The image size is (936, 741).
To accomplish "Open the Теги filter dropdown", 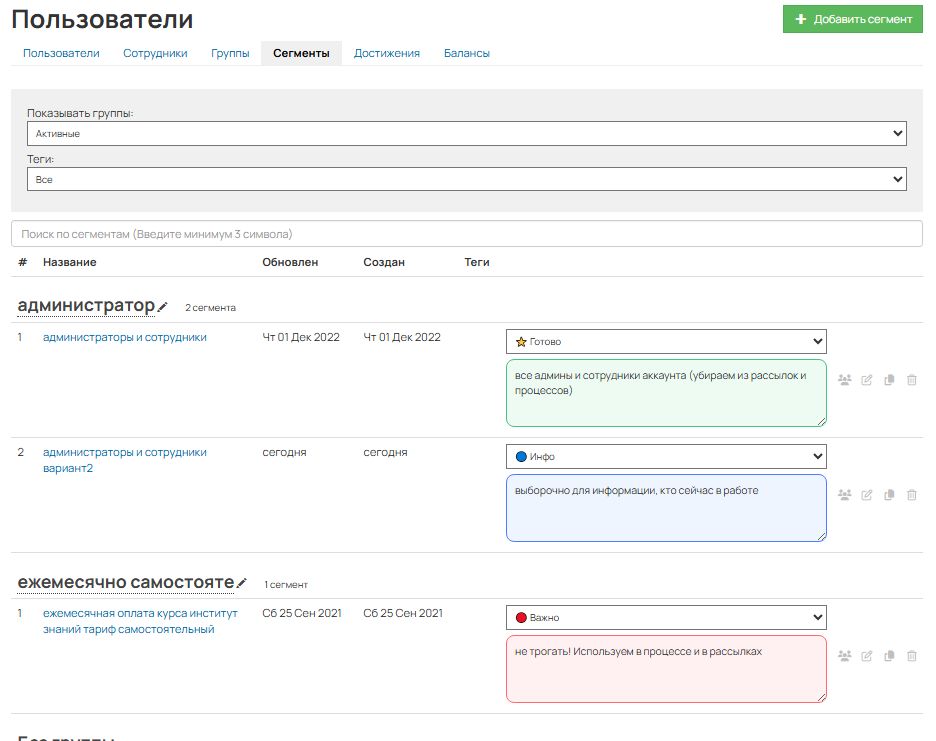I will [467, 179].
